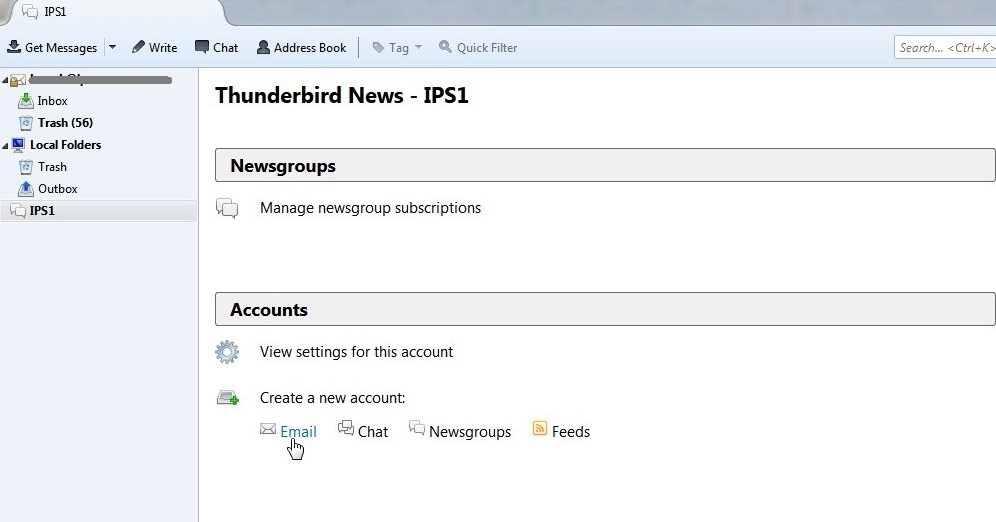
Task: Click the Local Folders computer icon
Action: (x=18, y=144)
